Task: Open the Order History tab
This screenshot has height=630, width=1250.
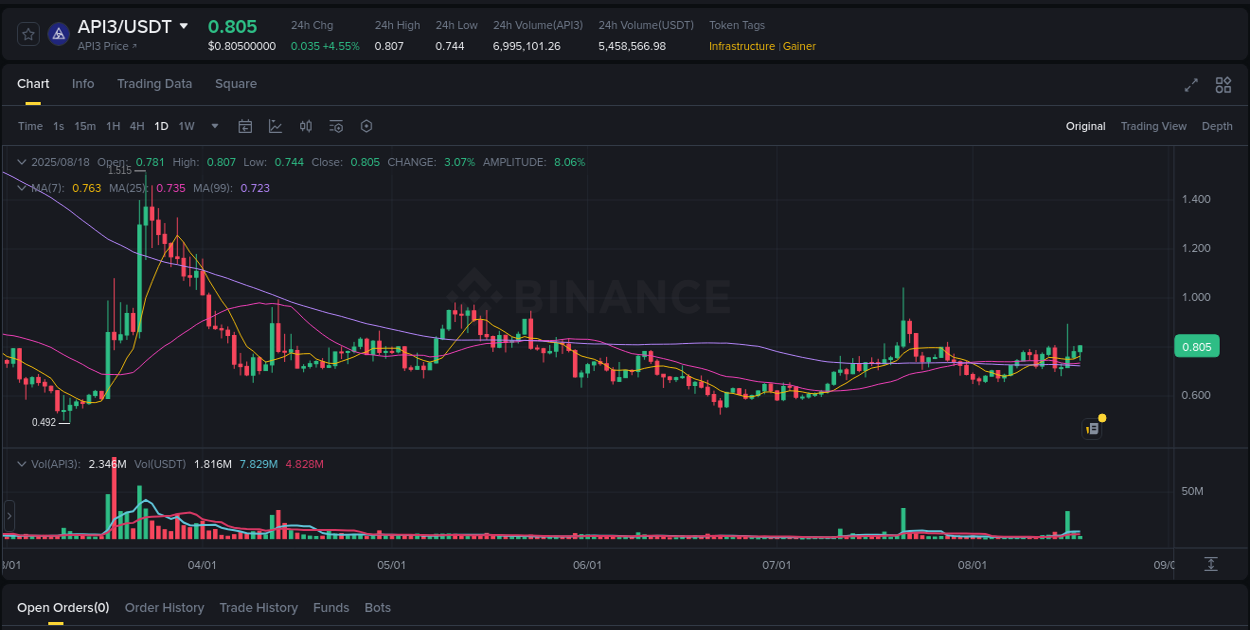Action: [164, 607]
